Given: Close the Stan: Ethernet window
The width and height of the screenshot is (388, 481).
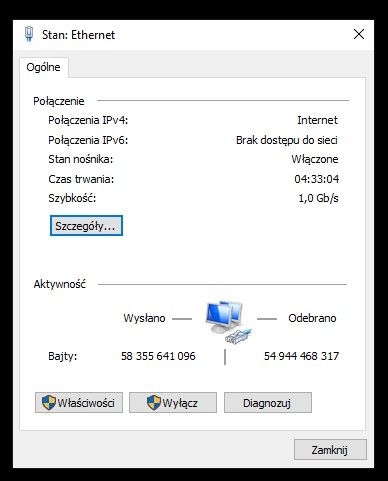Looking at the screenshot, I should [359, 34].
